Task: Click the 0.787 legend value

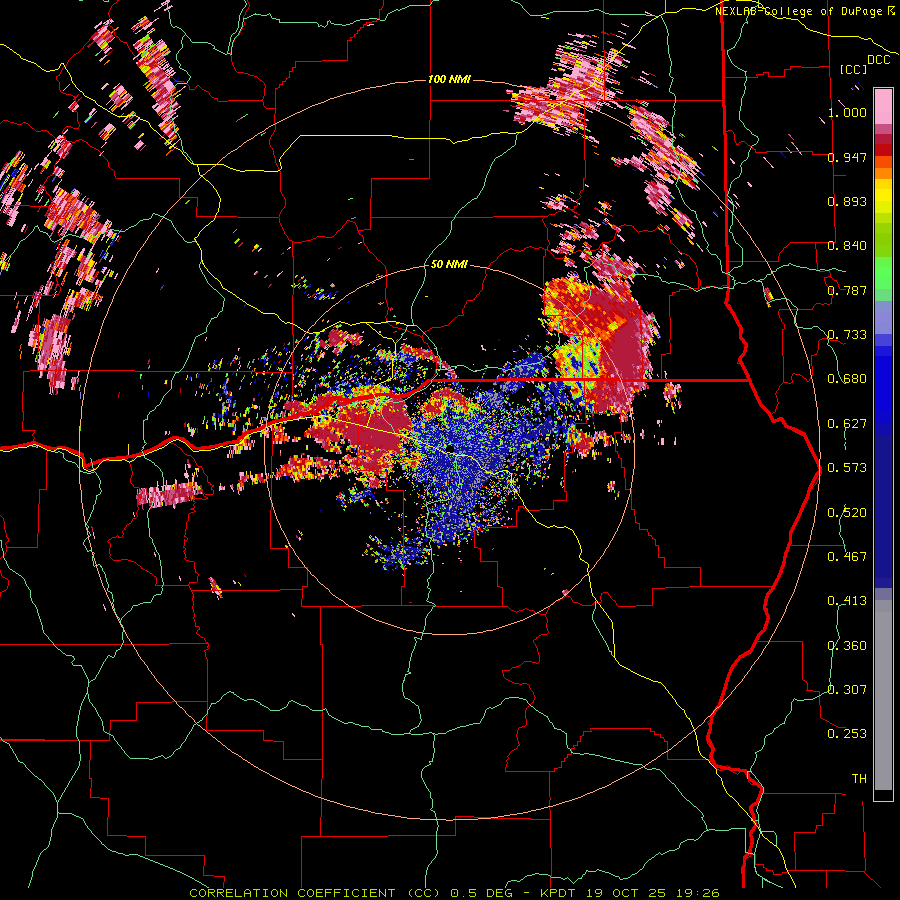Action: tap(847, 290)
